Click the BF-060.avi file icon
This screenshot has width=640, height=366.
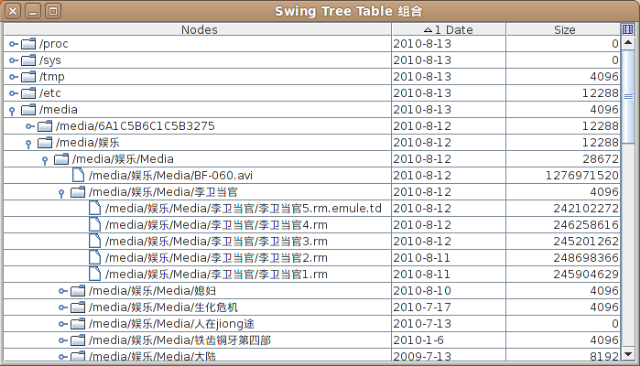click(78, 175)
